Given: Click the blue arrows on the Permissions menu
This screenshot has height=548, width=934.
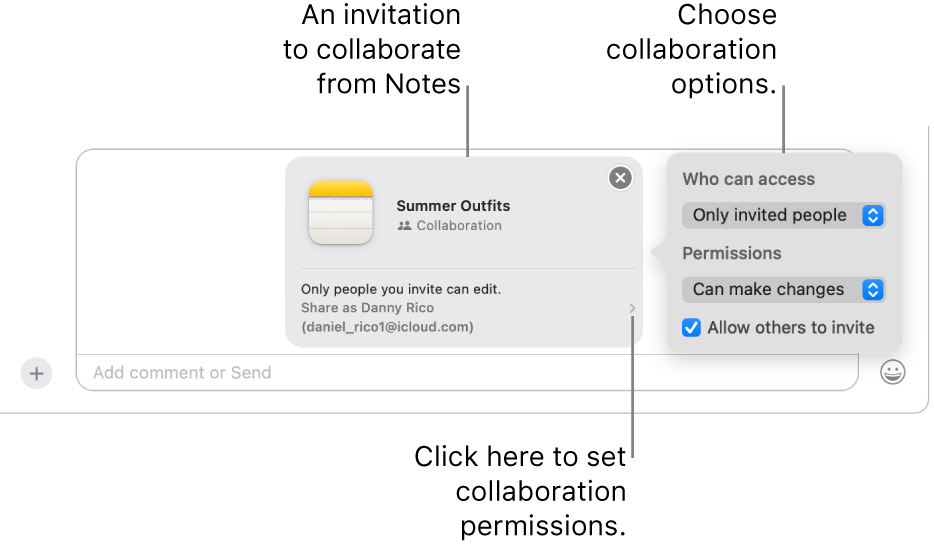Looking at the screenshot, I should [873, 289].
